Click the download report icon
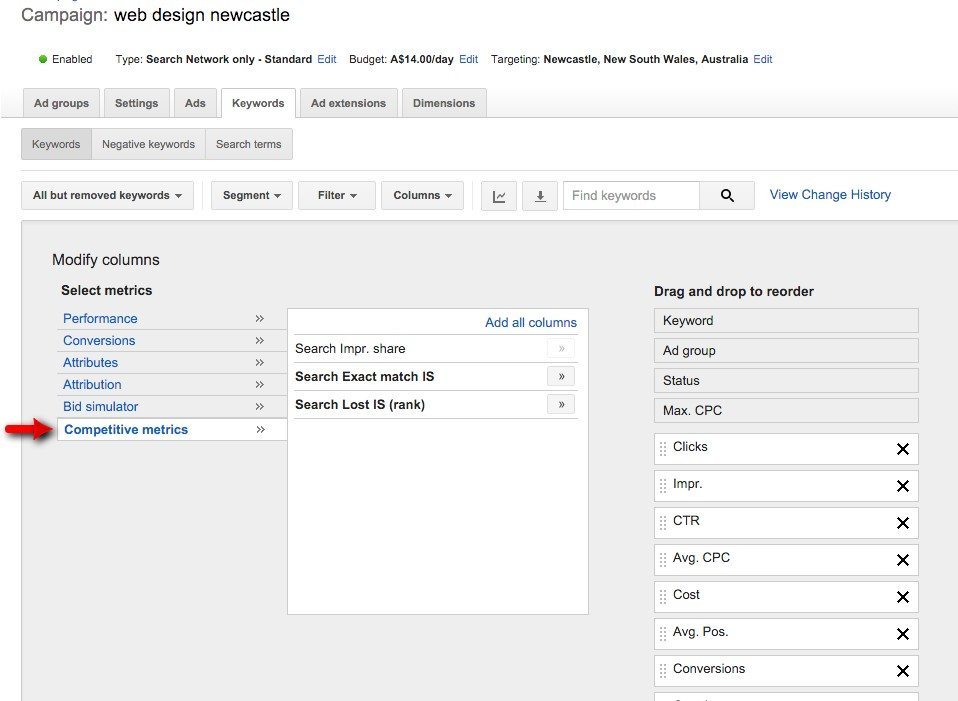 pos(540,195)
